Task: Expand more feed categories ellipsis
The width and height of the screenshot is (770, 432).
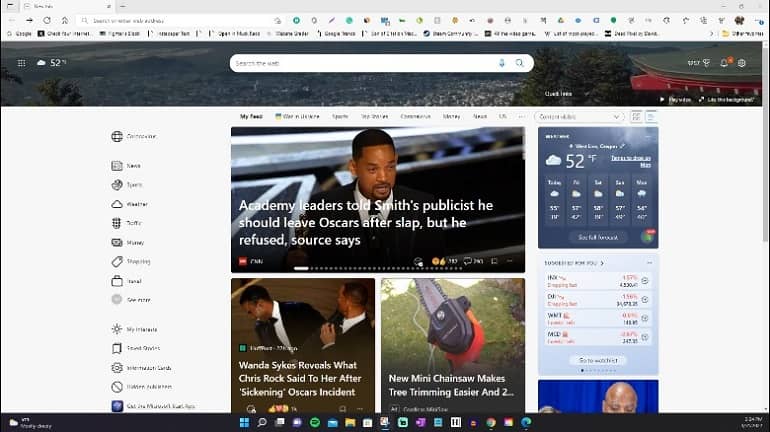Action: (522, 117)
